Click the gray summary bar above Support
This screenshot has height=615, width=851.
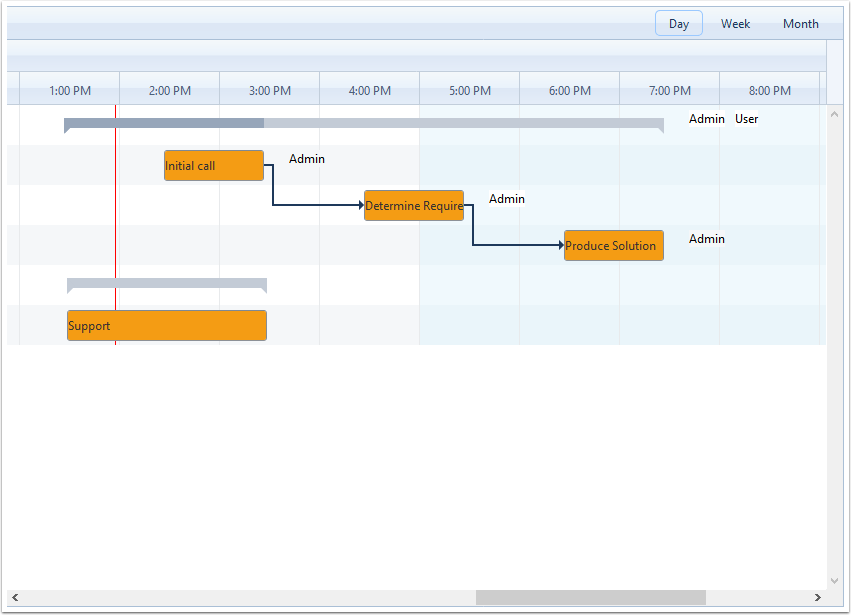(167, 284)
